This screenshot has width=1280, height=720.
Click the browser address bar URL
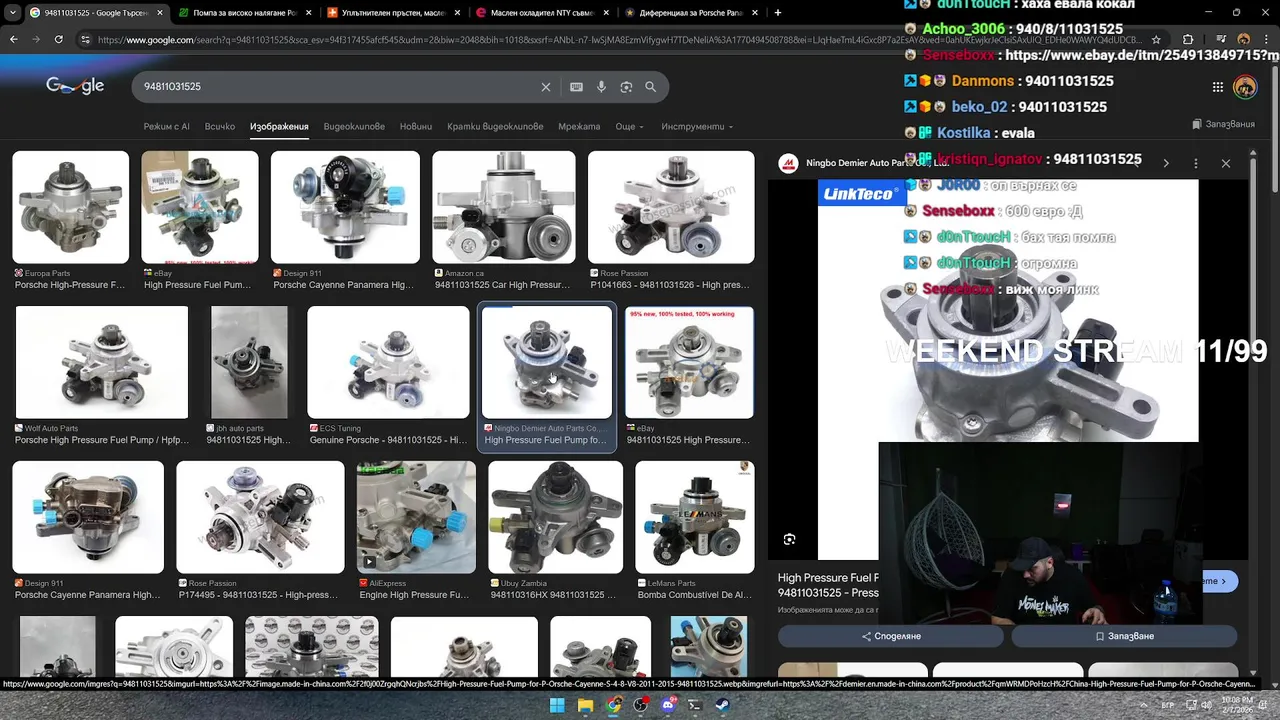[618, 39]
